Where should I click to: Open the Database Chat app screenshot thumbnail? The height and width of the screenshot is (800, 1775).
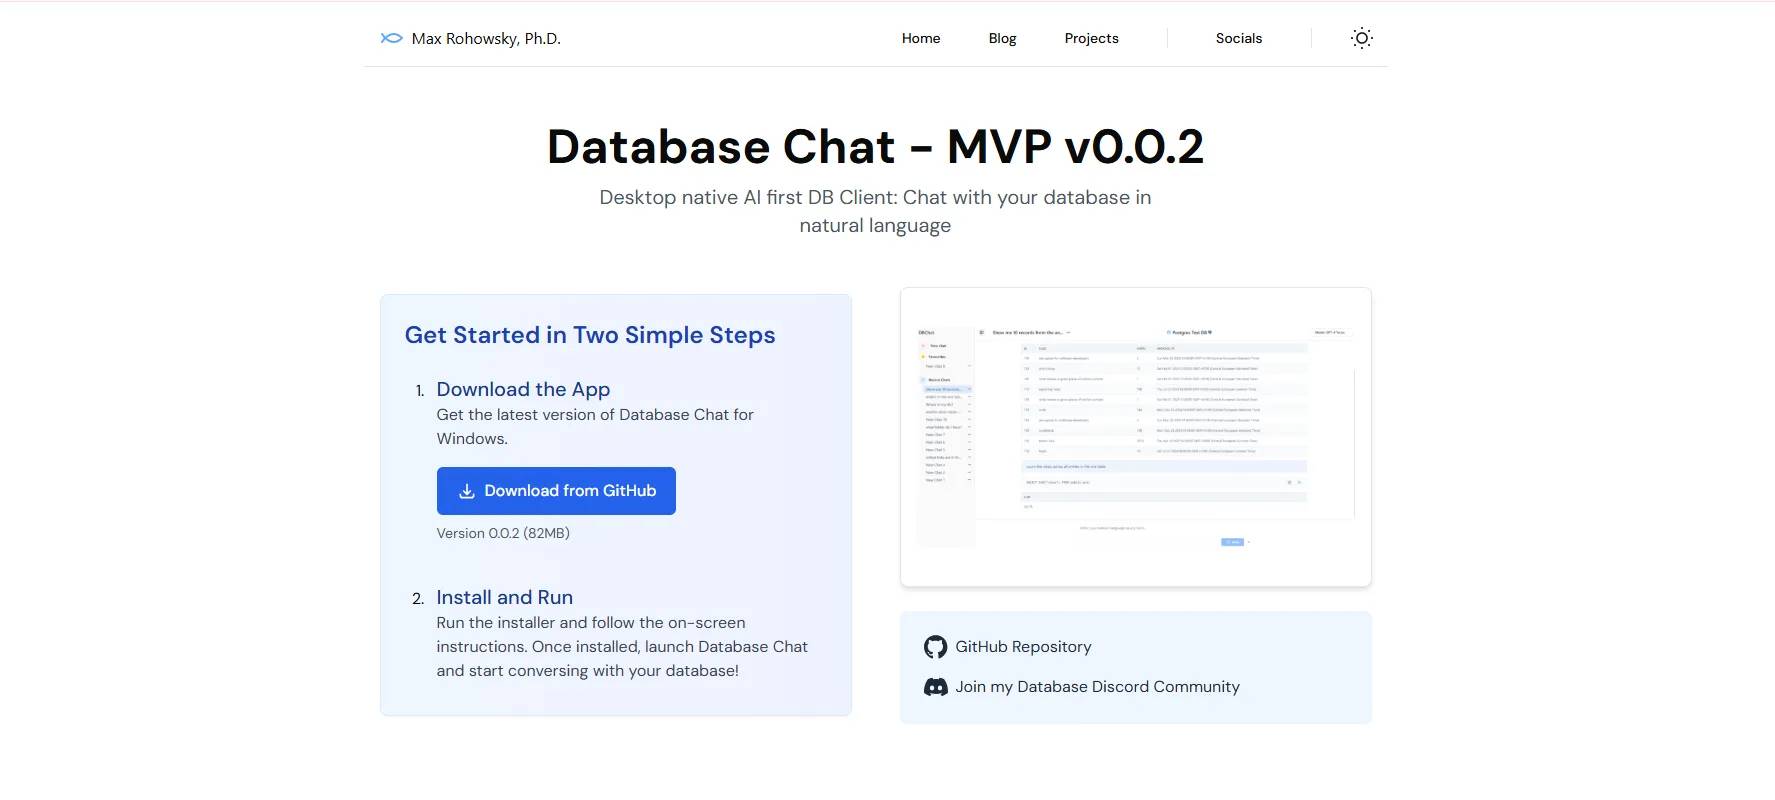tap(1135, 437)
